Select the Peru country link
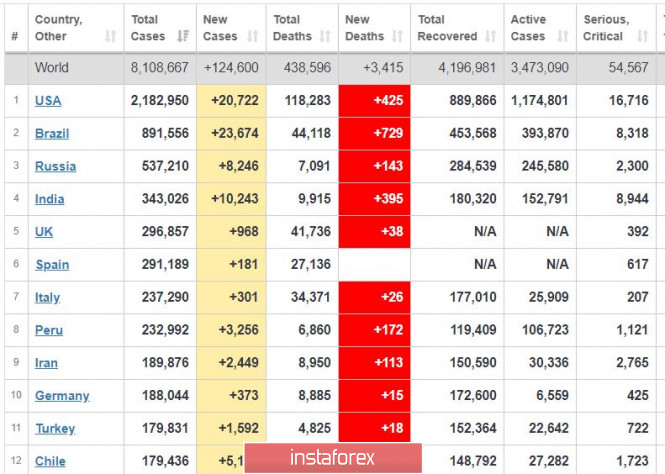The image size is (665, 474). pos(49,330)
